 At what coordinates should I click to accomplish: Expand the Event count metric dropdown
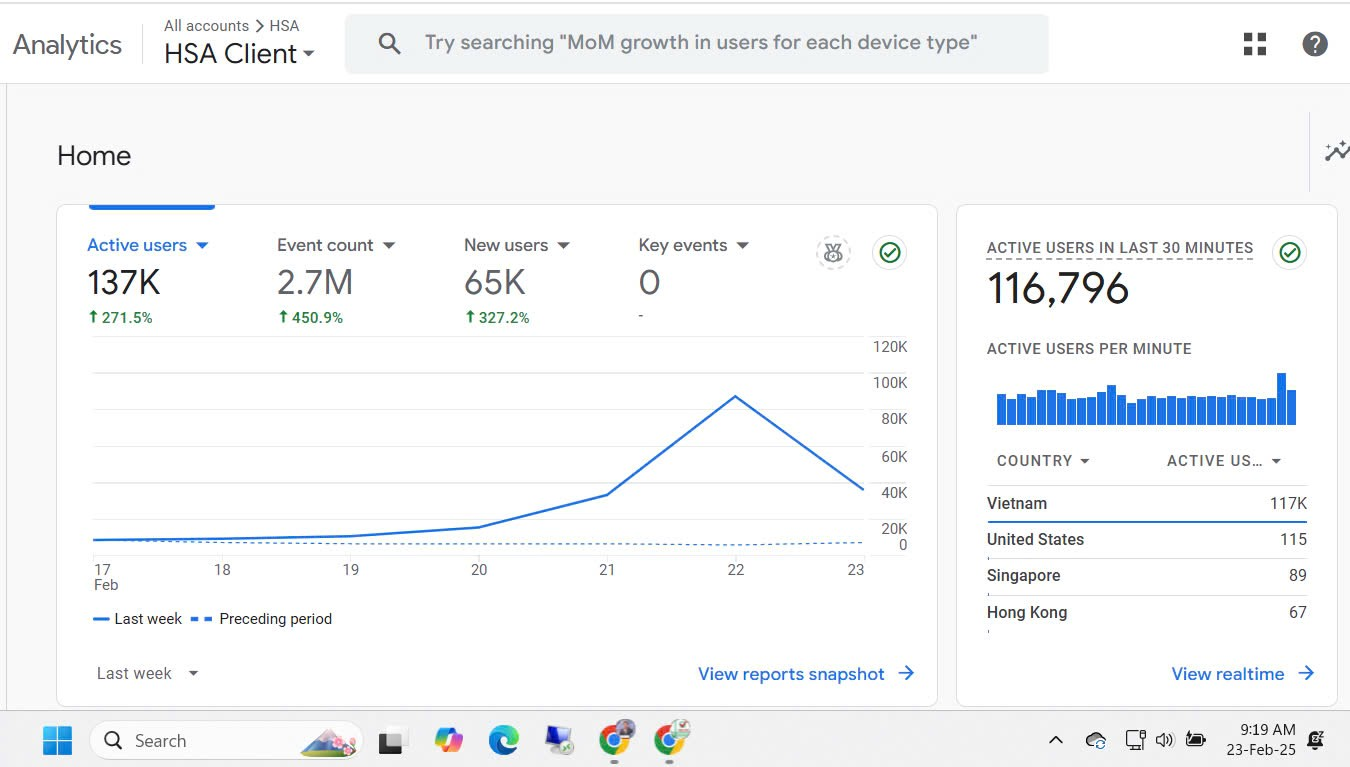click(389, 246)
